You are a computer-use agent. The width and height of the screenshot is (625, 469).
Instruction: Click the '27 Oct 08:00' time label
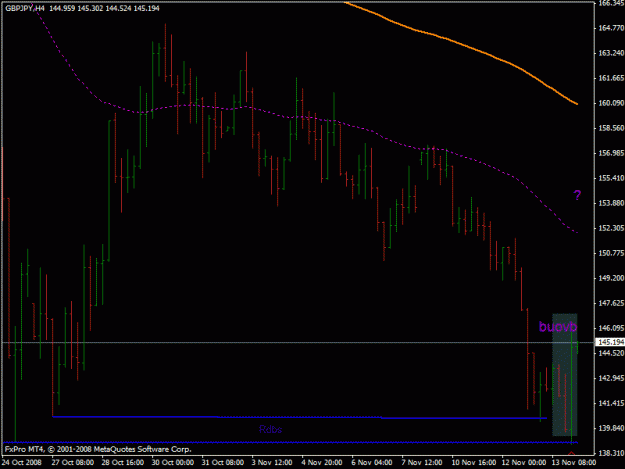pyautogui.click(x=73, y=463)
